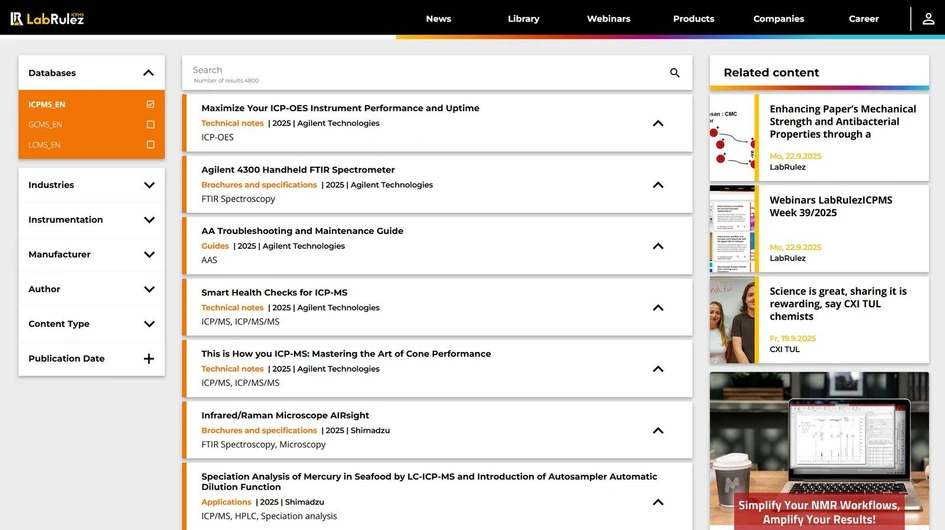This screenshot has width=945, height=530.
Task: Collapse the AA Troubleshooting and Maintenance Guide entry
Action: click(x=658, y=246)
